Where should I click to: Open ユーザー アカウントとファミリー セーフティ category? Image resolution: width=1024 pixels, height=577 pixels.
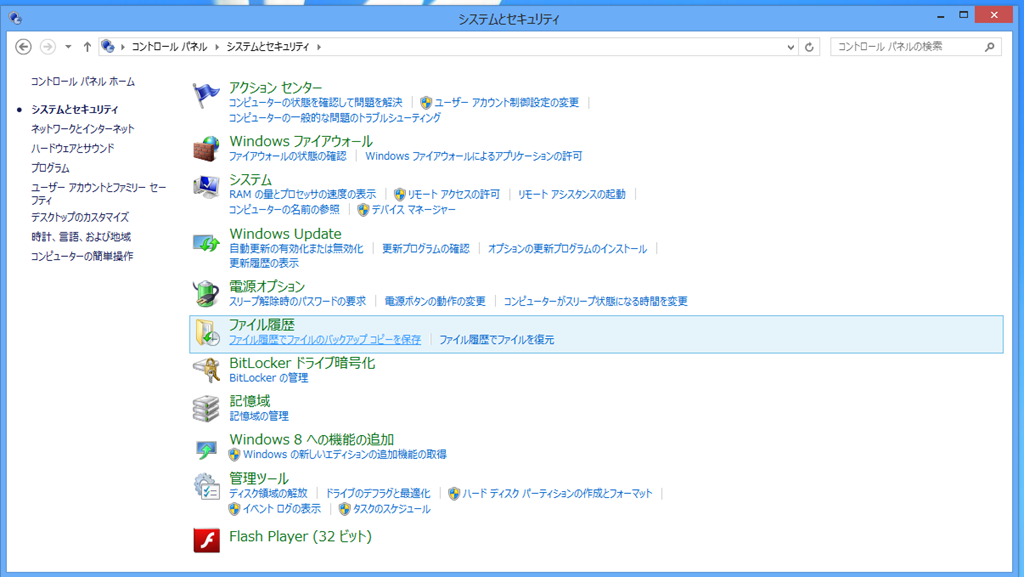coord(99,194)
